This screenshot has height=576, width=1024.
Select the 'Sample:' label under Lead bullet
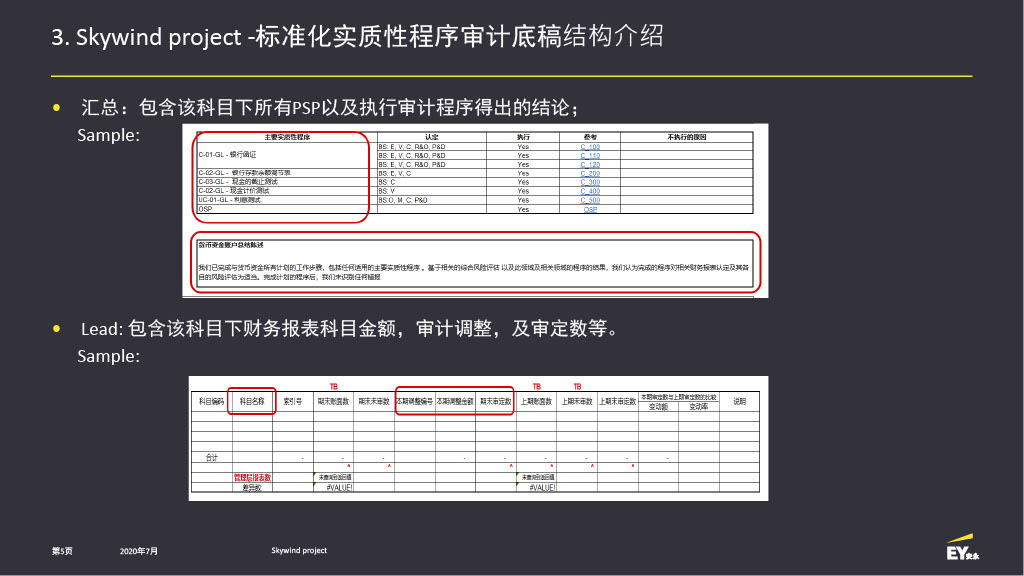(108, 356)
